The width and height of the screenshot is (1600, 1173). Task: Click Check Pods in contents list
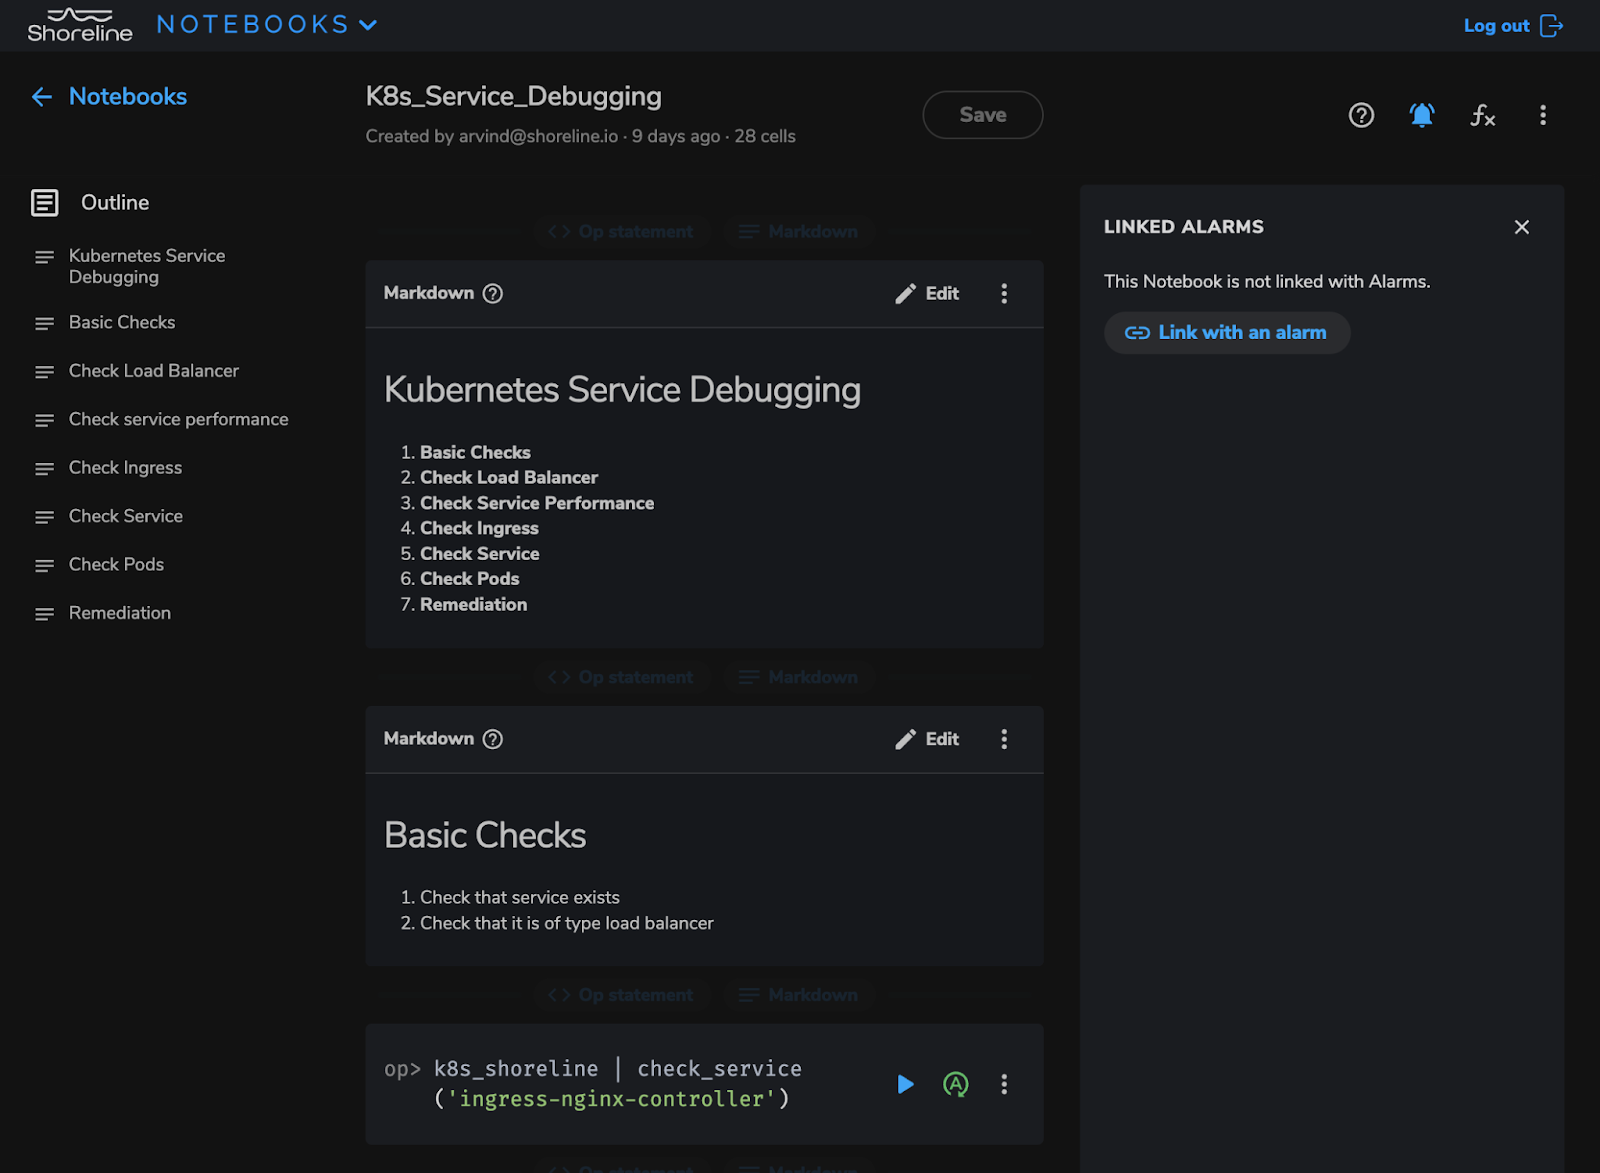click(x=469, y=579)
